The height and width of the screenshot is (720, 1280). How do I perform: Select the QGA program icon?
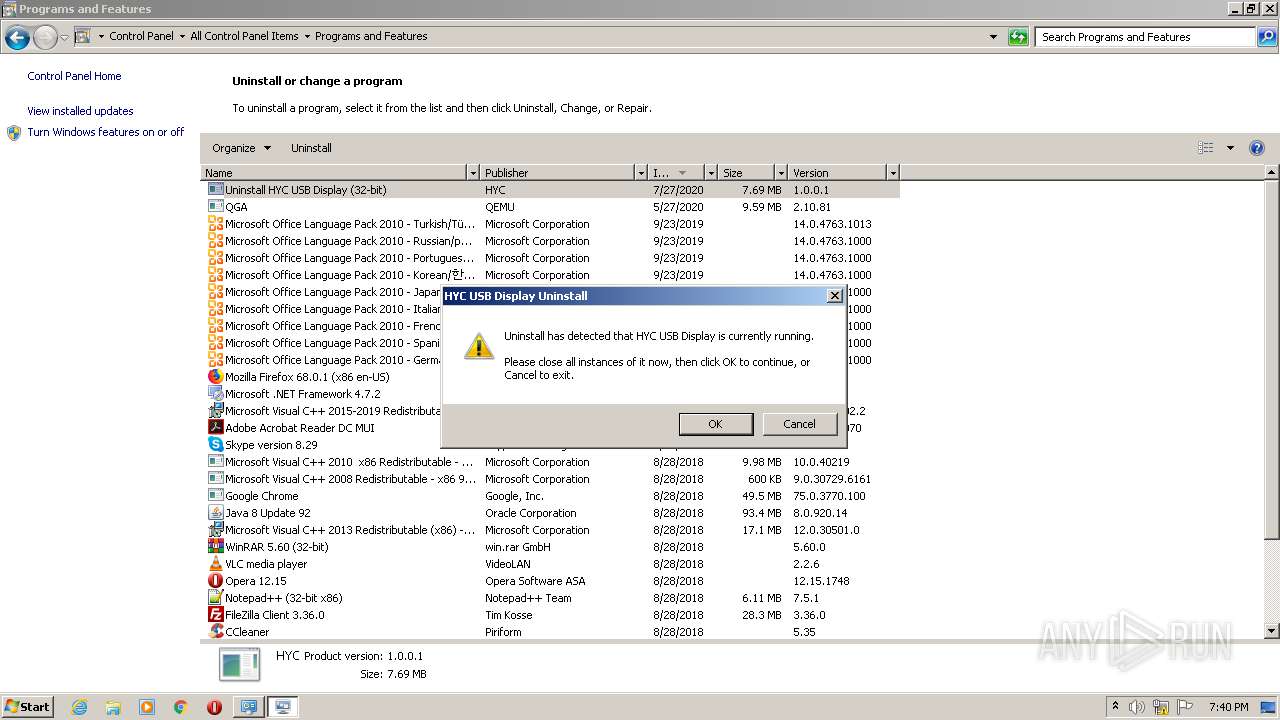coord(215,207)
